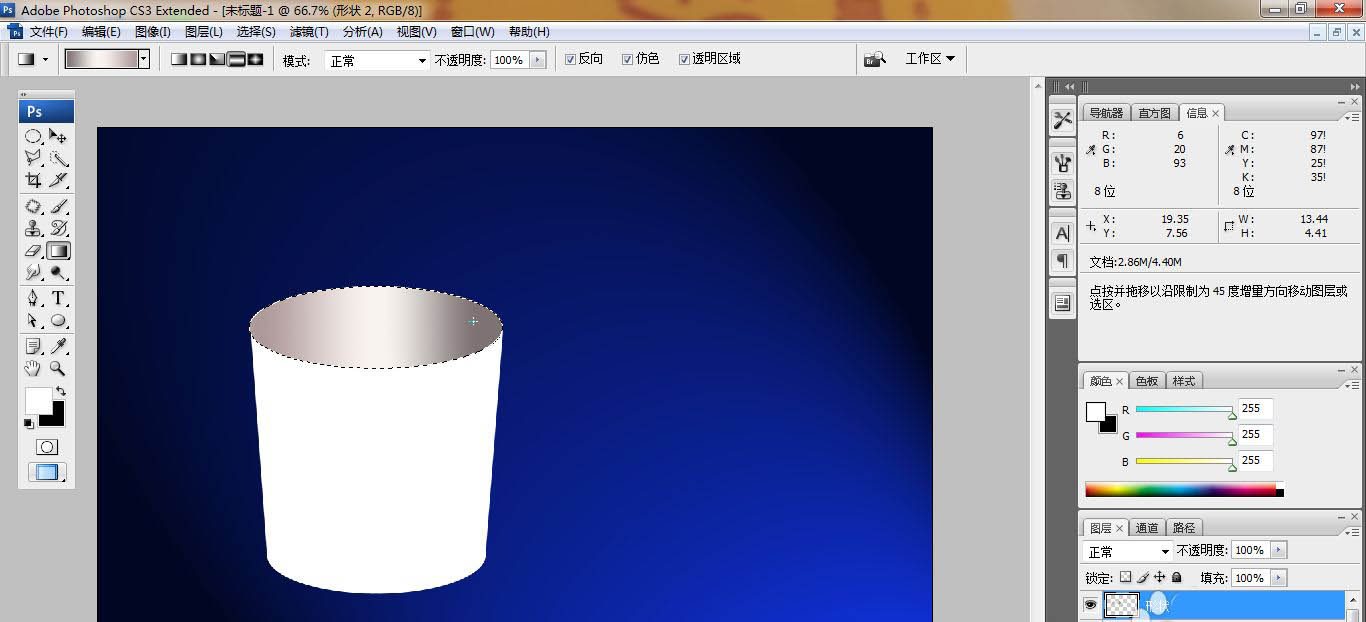Select the Path Selection tool

33,320
